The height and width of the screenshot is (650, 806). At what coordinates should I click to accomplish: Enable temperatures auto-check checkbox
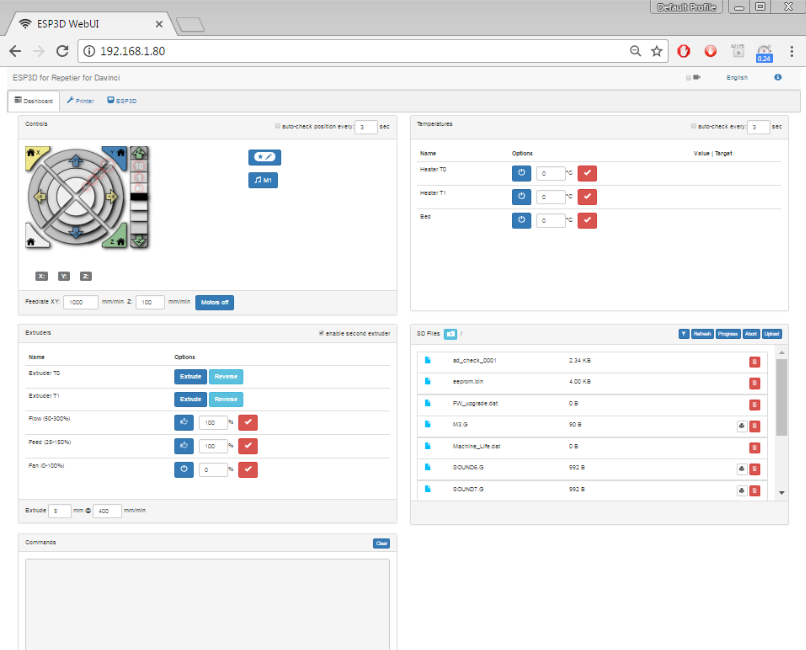(693, 126)
